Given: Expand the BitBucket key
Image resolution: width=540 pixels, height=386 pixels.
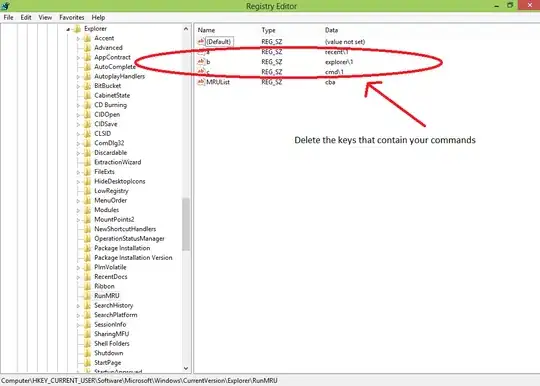Looking at the screenshot, I should [x=78, y=86].
